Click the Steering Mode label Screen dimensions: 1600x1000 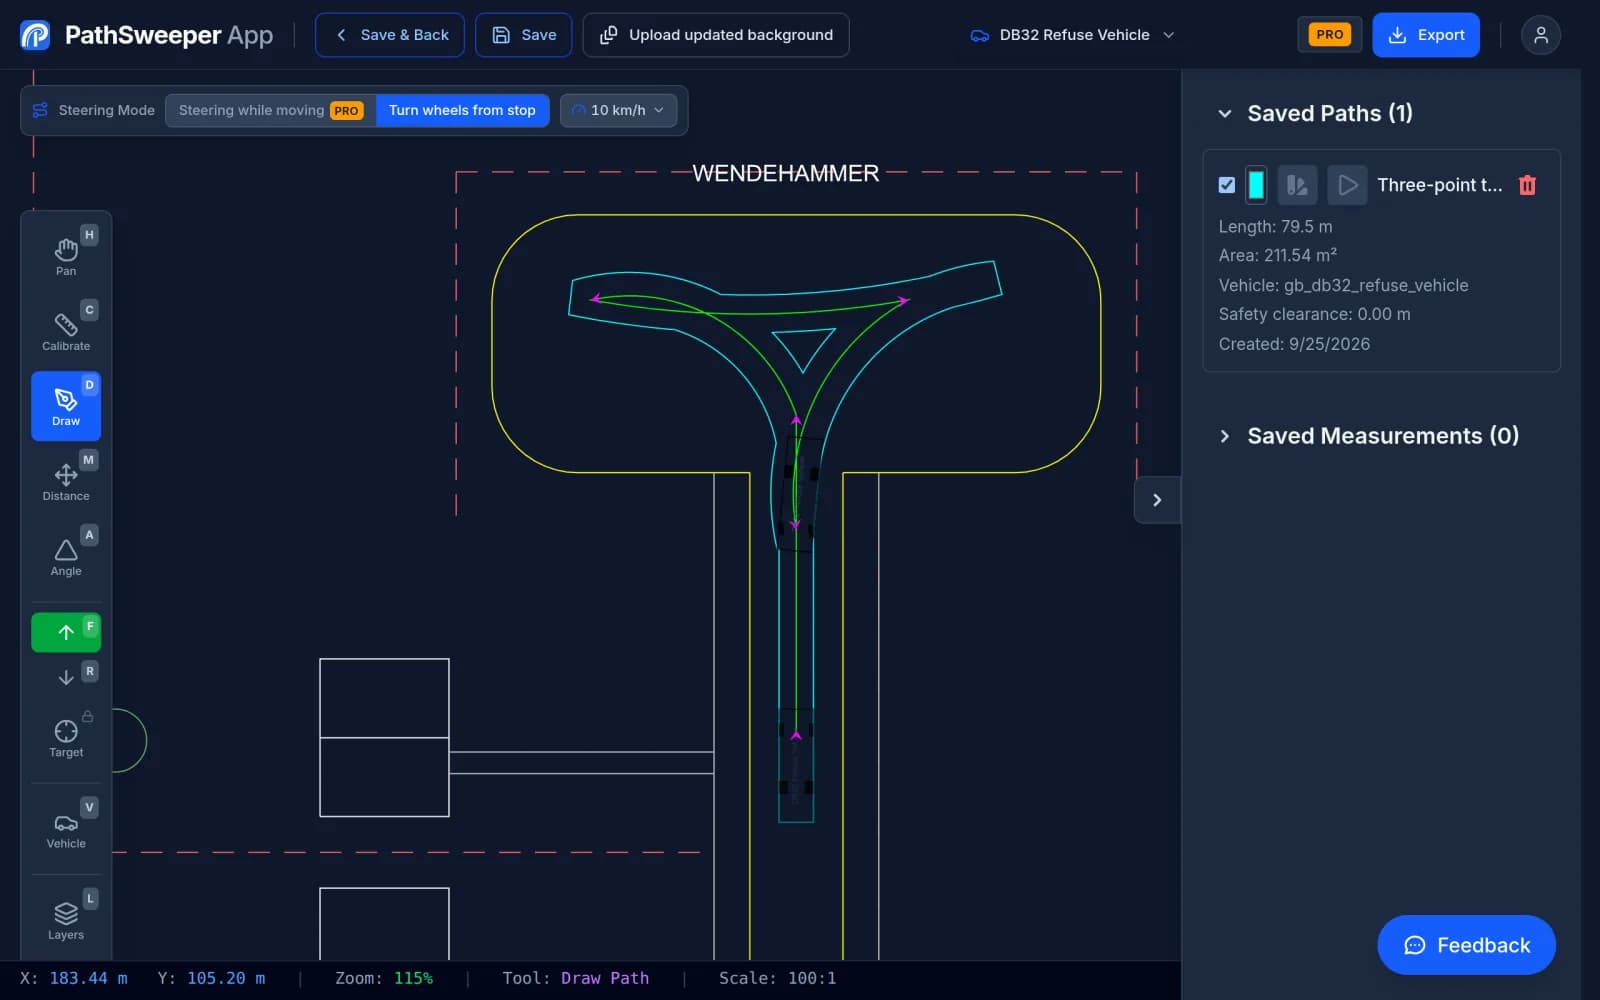pyautogui.click(x=106, y=110)
